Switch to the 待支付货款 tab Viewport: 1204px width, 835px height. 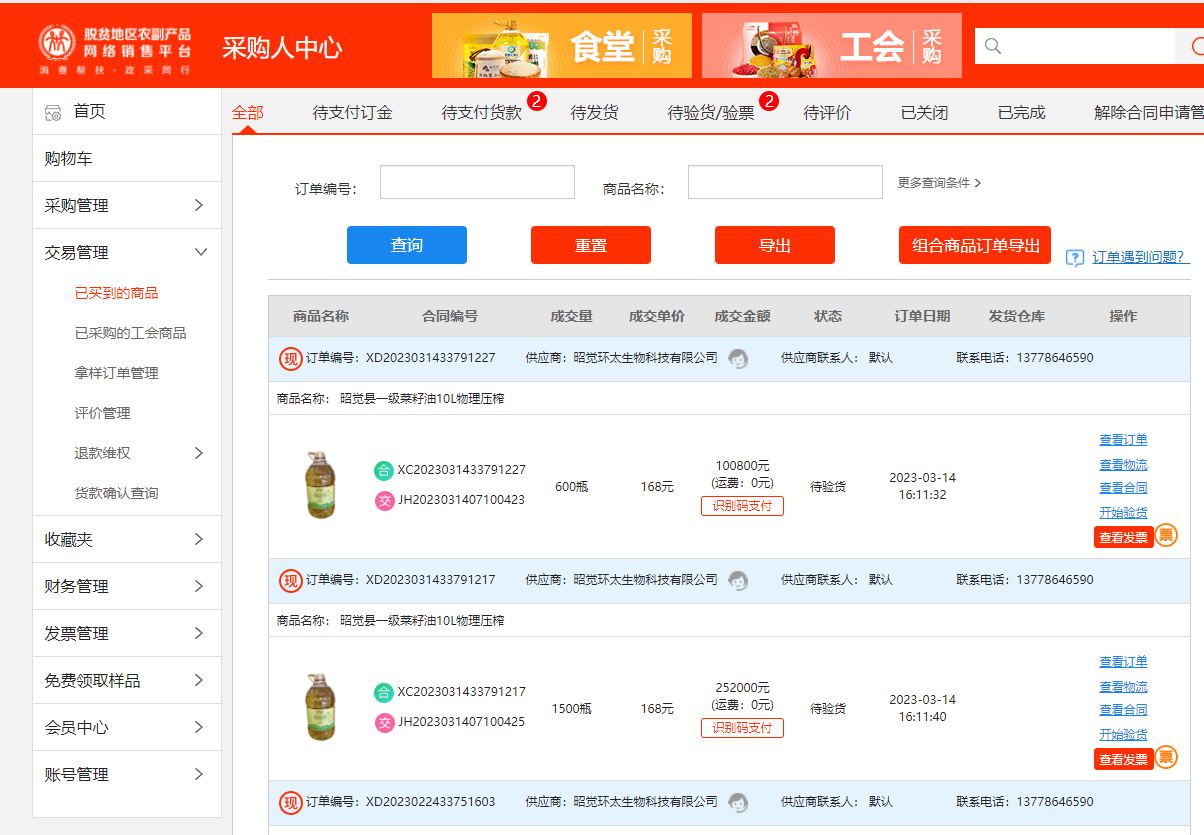482,113
